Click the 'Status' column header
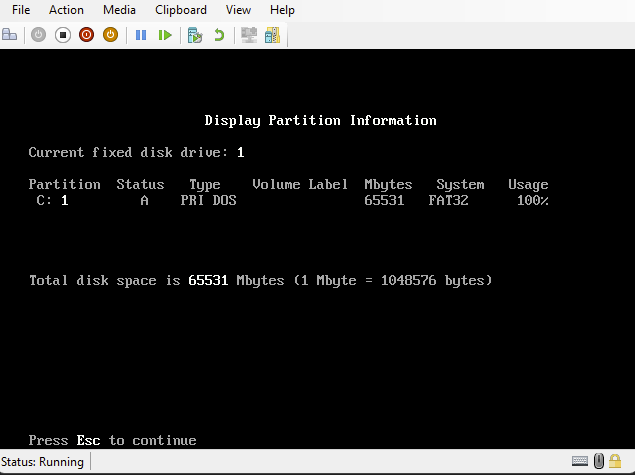Image resolution: width=635 pixels, height=475 pixels. (140, 185)
